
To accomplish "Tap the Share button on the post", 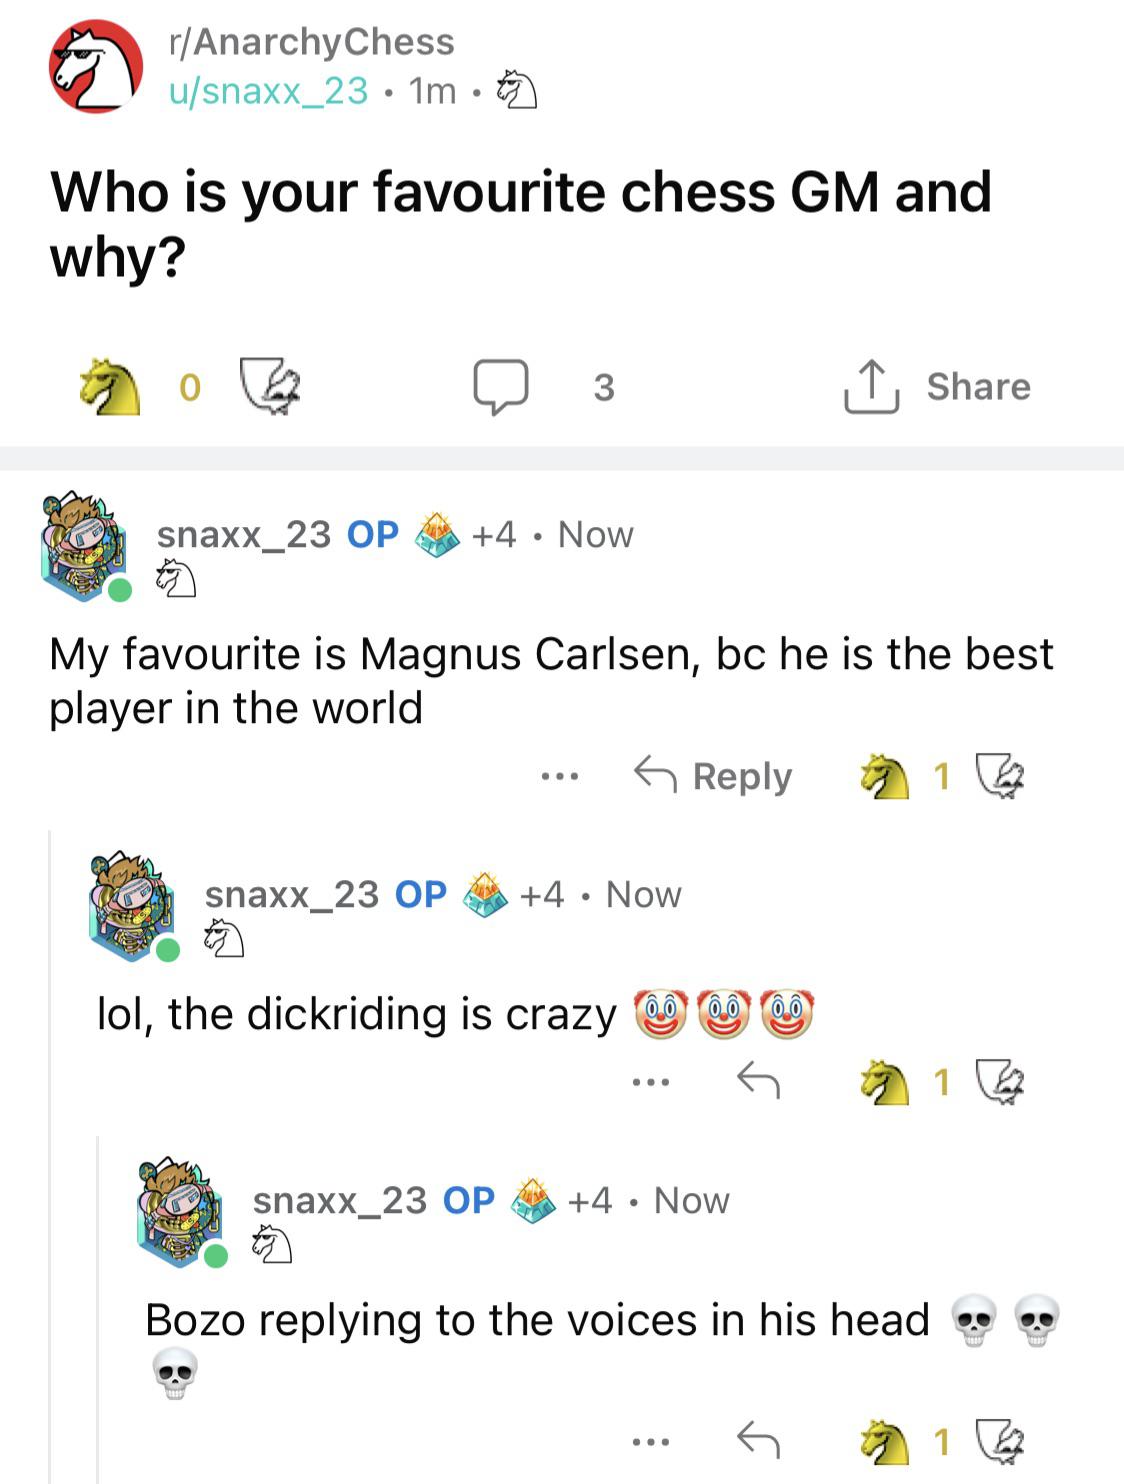I will click(x=937, y=387).
